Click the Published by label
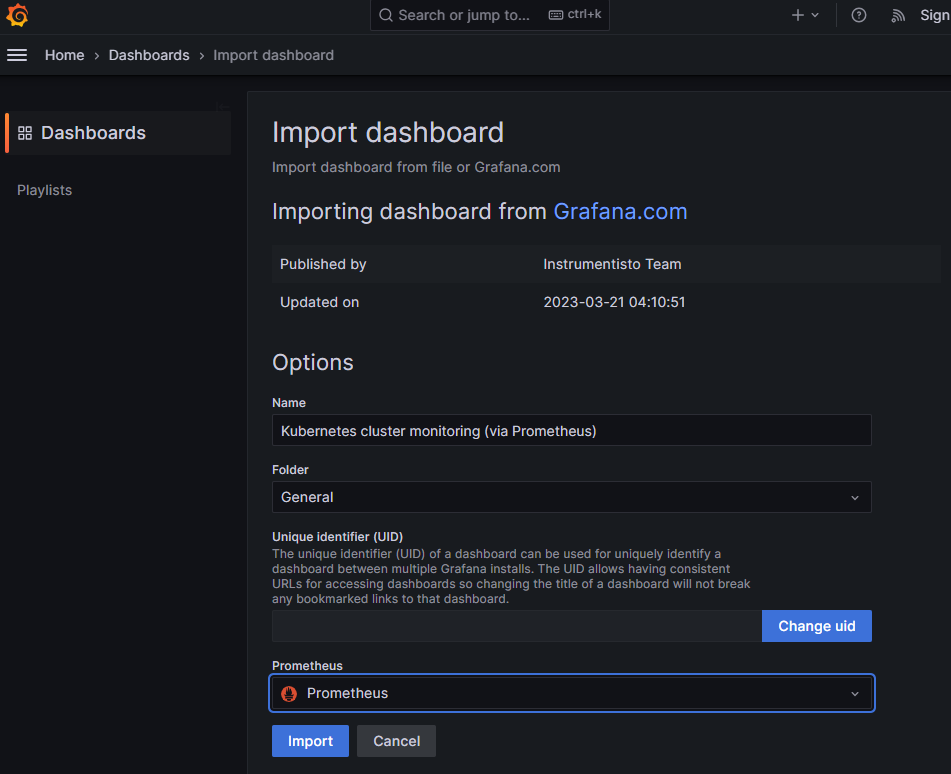The height and width of the screenshot is (774, 951). pos(323,264)
